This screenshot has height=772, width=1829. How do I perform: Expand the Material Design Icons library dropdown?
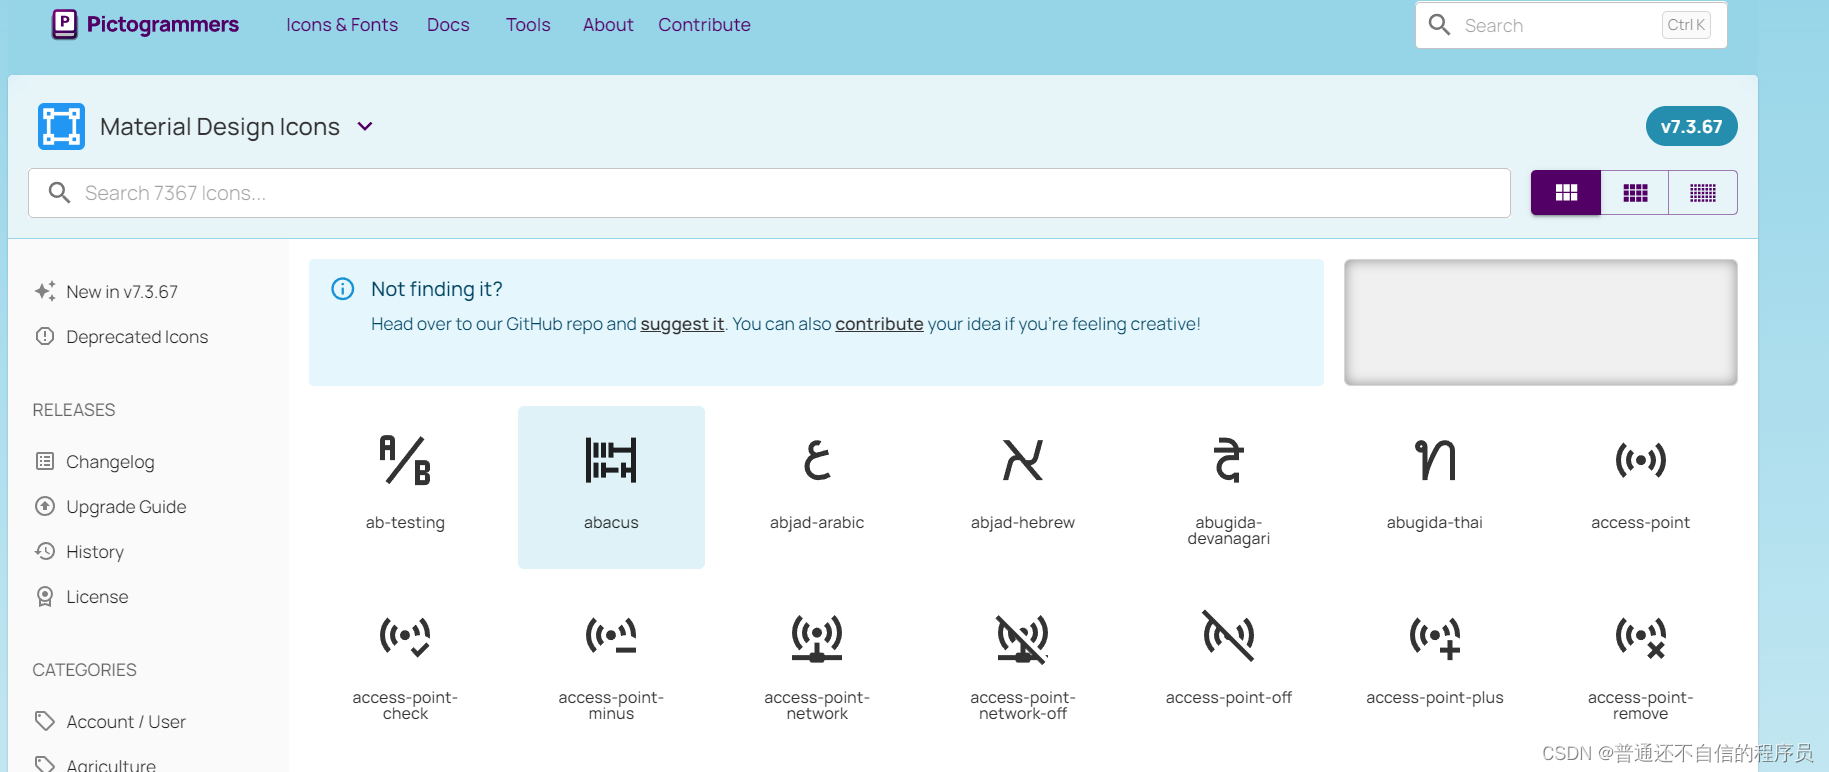click(x=365, y=127)
